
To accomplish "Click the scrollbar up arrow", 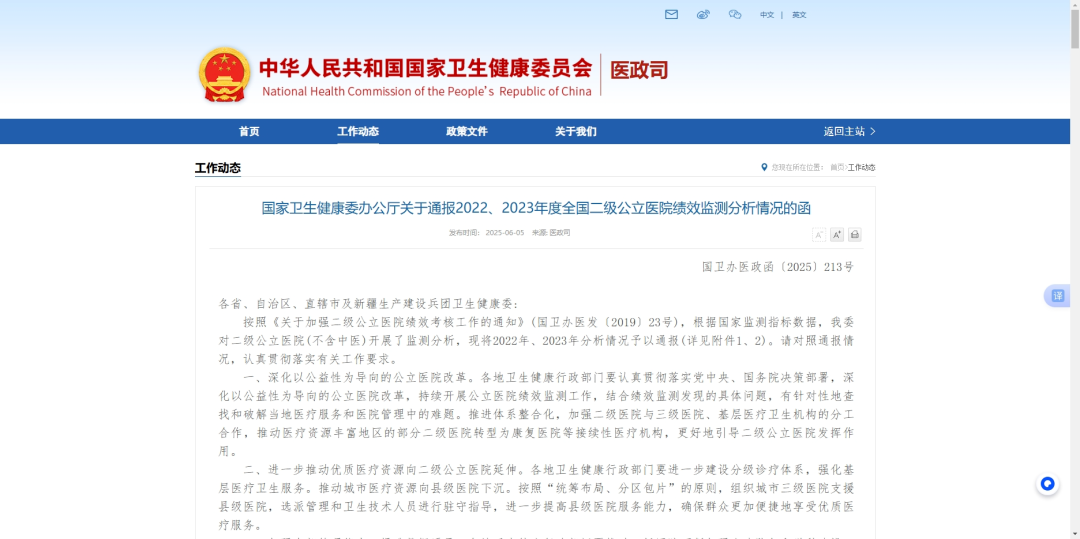I will pos(1074,4).
